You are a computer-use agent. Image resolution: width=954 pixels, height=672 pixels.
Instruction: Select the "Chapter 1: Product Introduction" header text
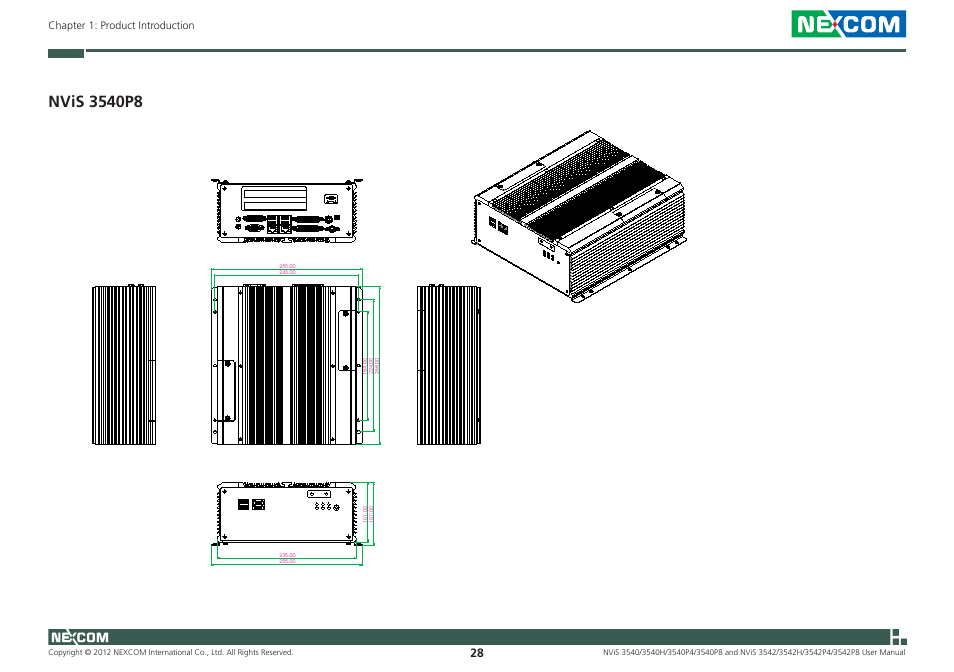(x=121, y=26)
